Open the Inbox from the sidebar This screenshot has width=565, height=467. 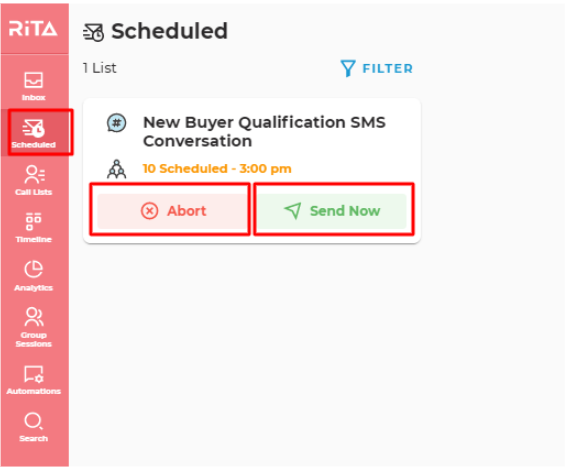point(34,86)
